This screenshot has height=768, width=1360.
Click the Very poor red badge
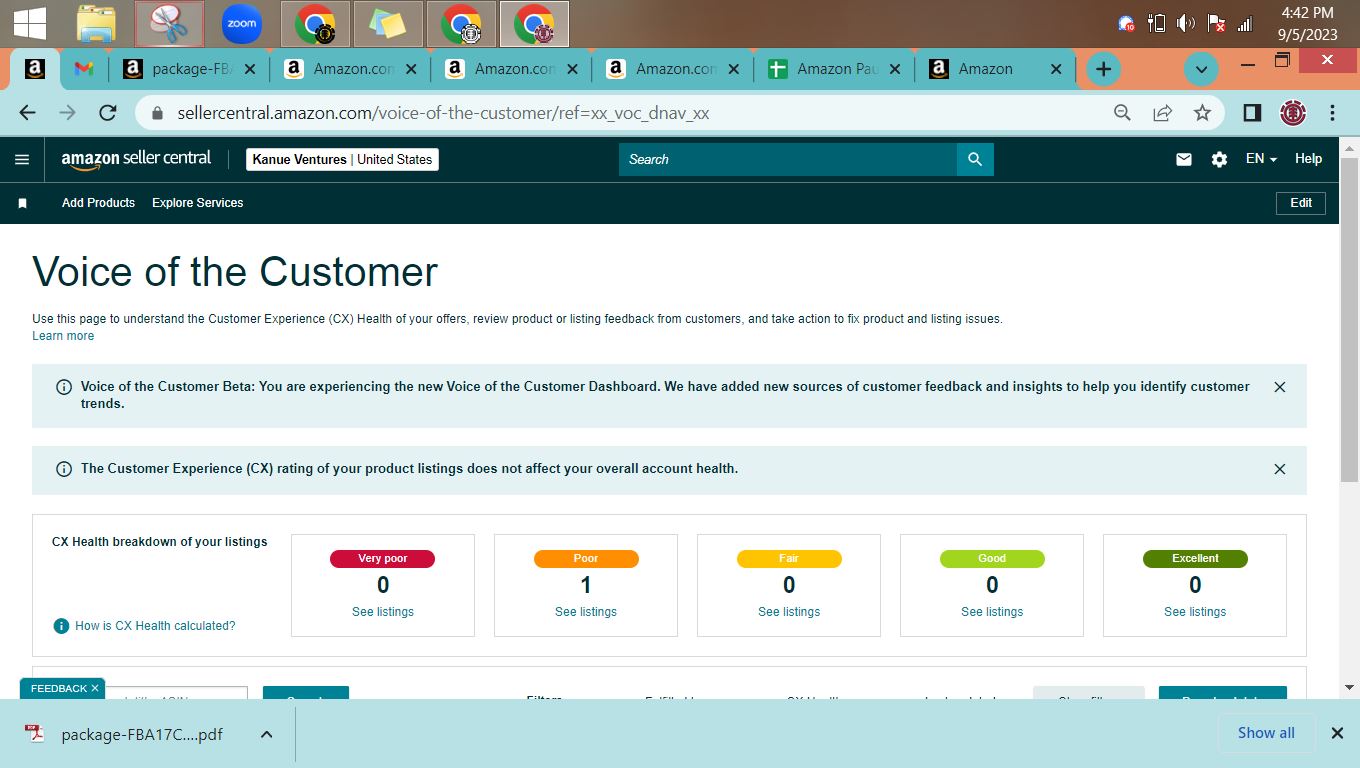(x=382, y=559)
